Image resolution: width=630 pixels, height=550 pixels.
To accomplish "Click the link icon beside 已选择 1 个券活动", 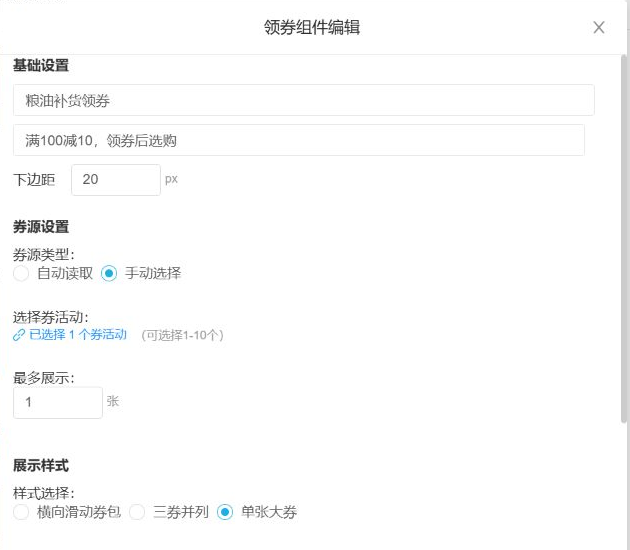I will (x=19, y=335).
